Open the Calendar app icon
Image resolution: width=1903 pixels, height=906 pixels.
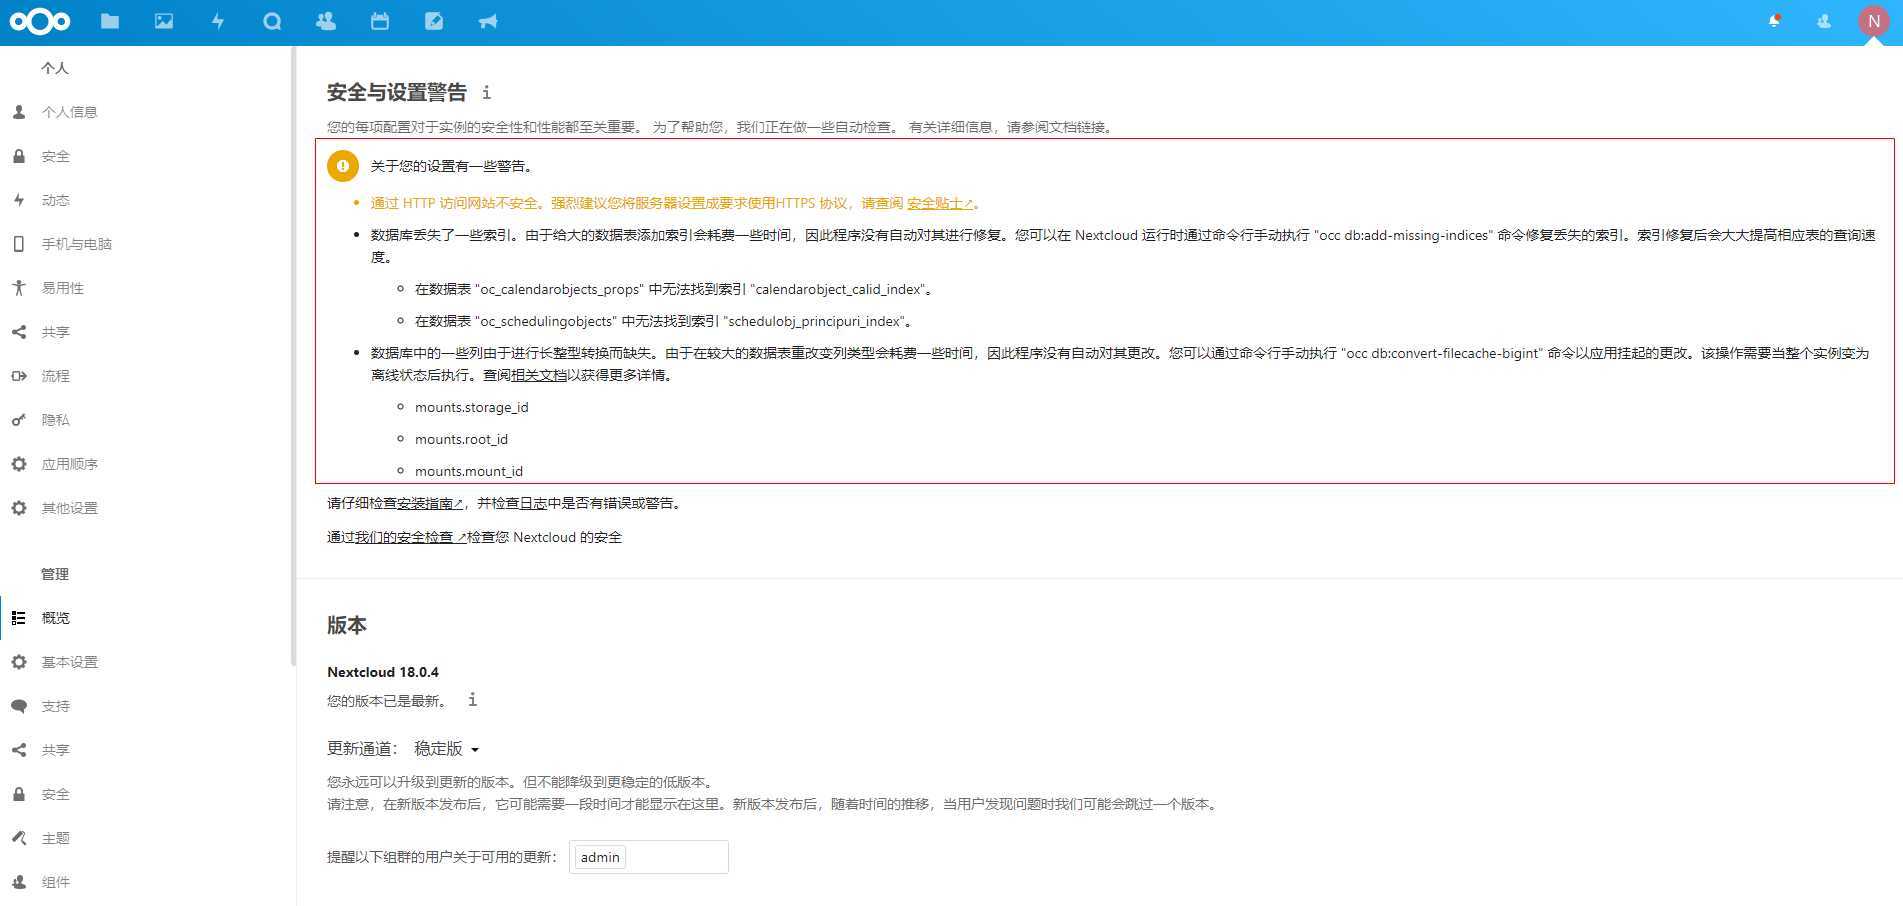coord(380,21)
